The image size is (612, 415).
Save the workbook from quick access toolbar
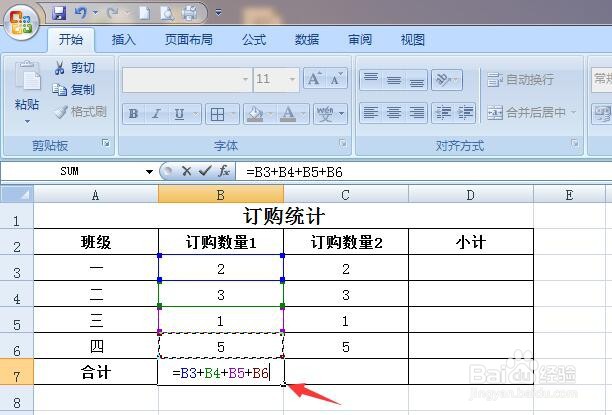tap(59, 13)
